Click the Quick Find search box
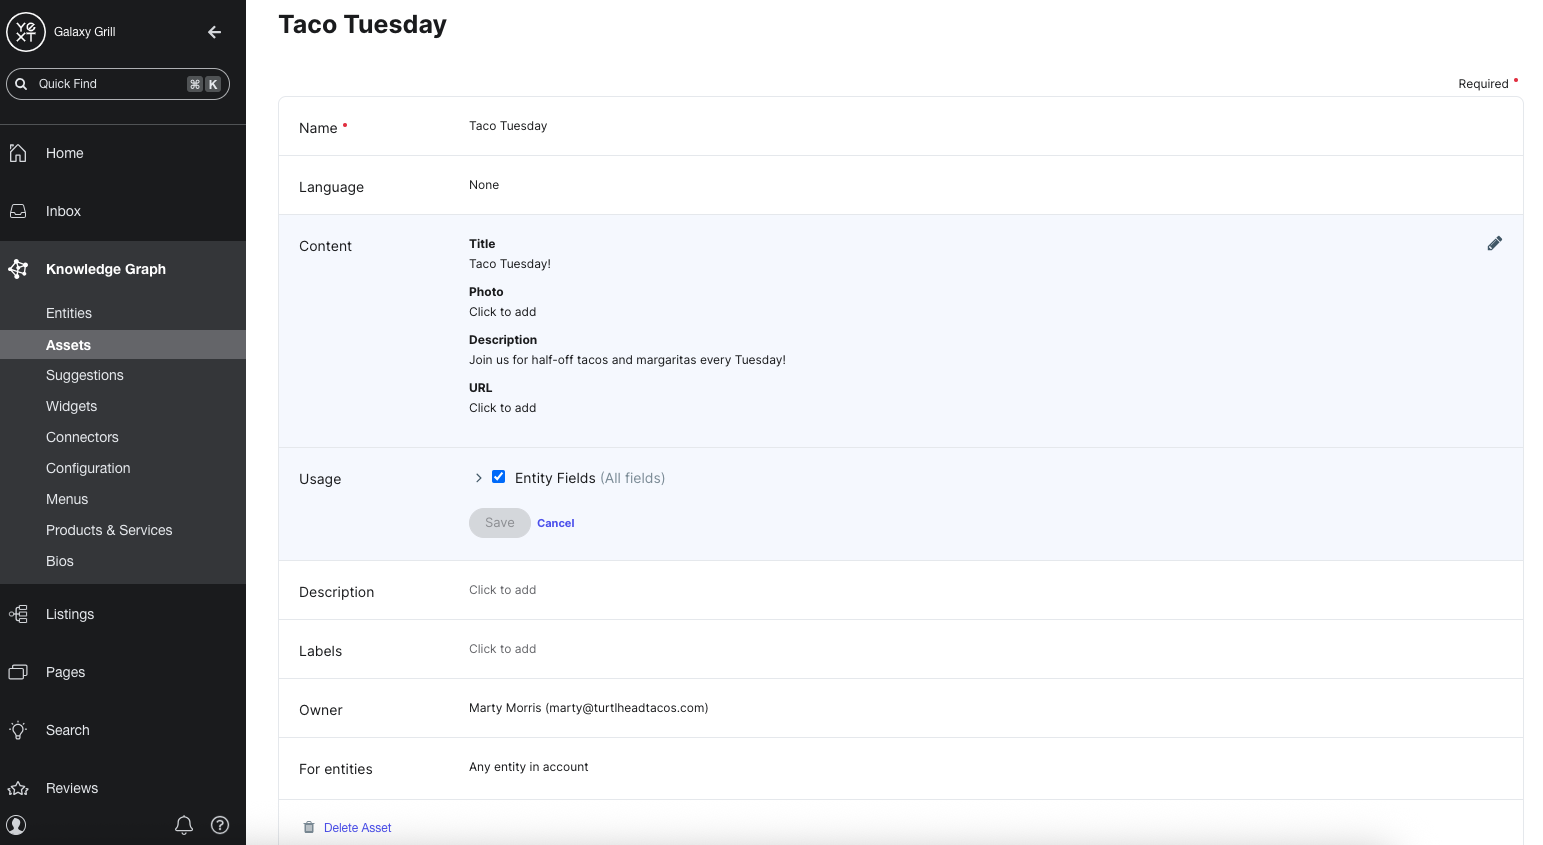The image size is (1543, 845). [x=110, y=84]
